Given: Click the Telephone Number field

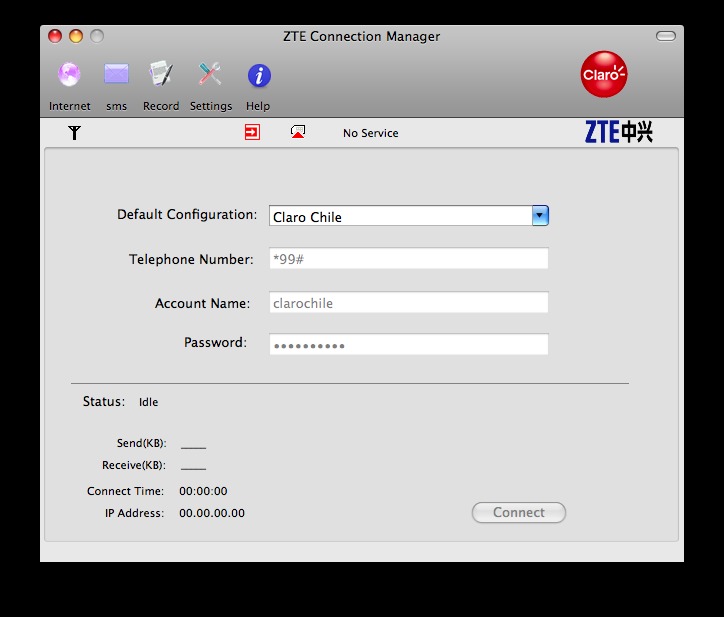Looking at the screenshot, I should click(409, 258).
